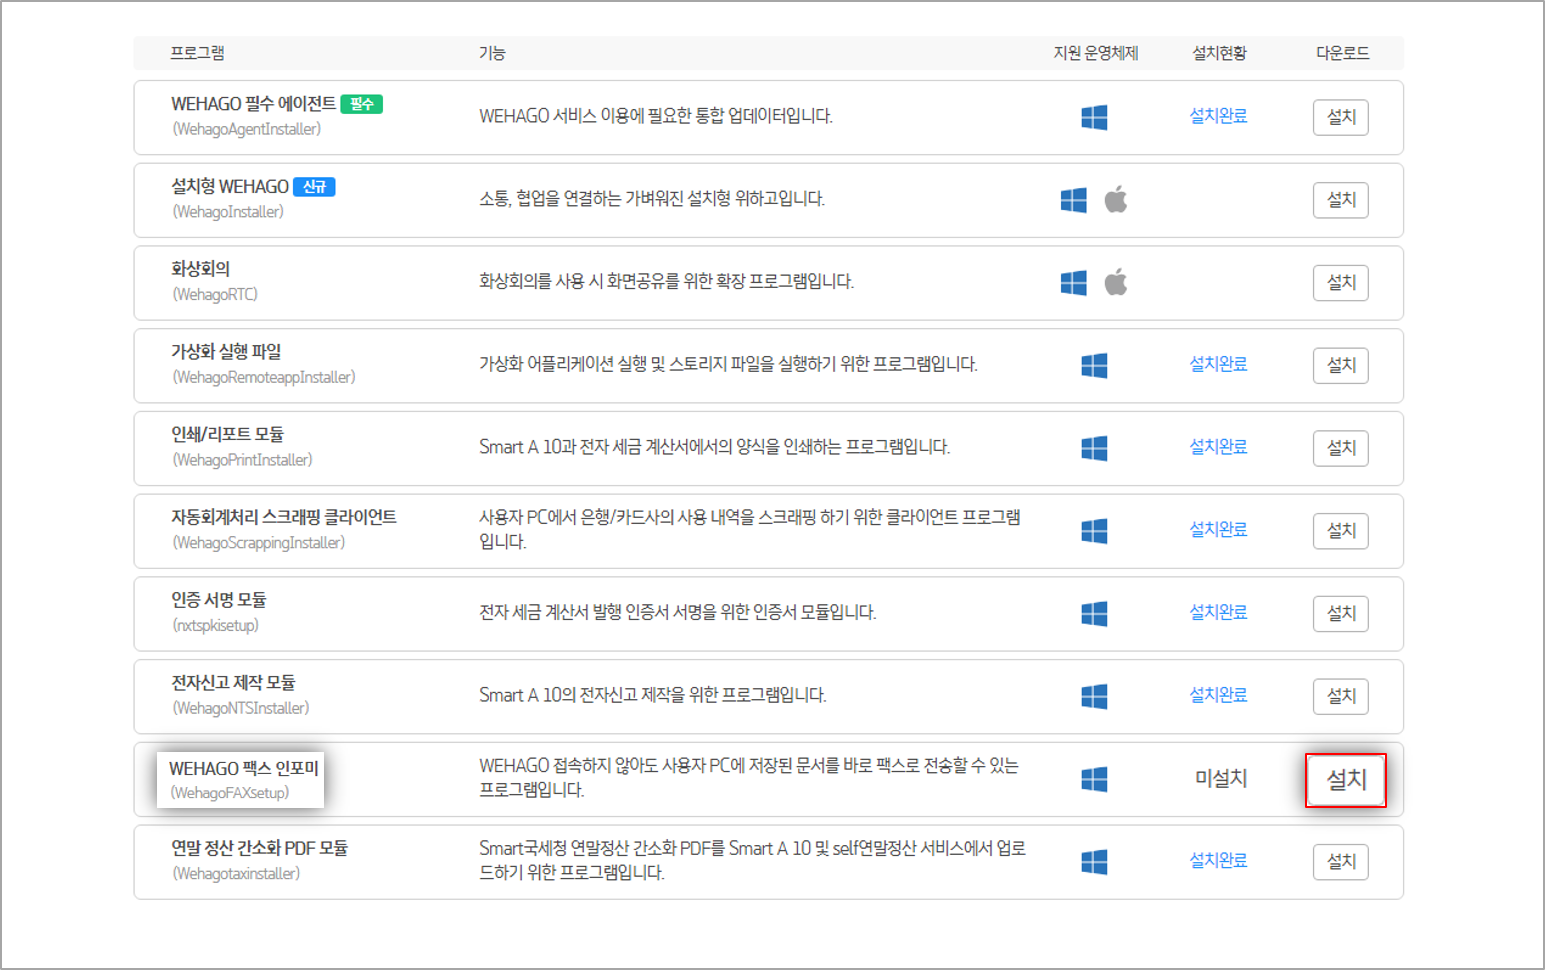The height and width of the screenshot is (970, 1545).
Task: Click 설치완료 status for 자동회계처리 스크래핑 클라이언트
Action: 1218,530
